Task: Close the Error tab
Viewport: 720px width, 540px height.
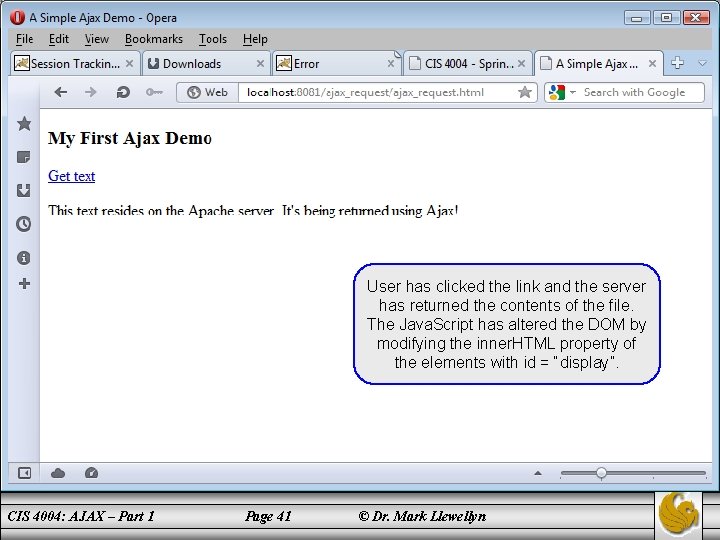Action: (391, 63)
